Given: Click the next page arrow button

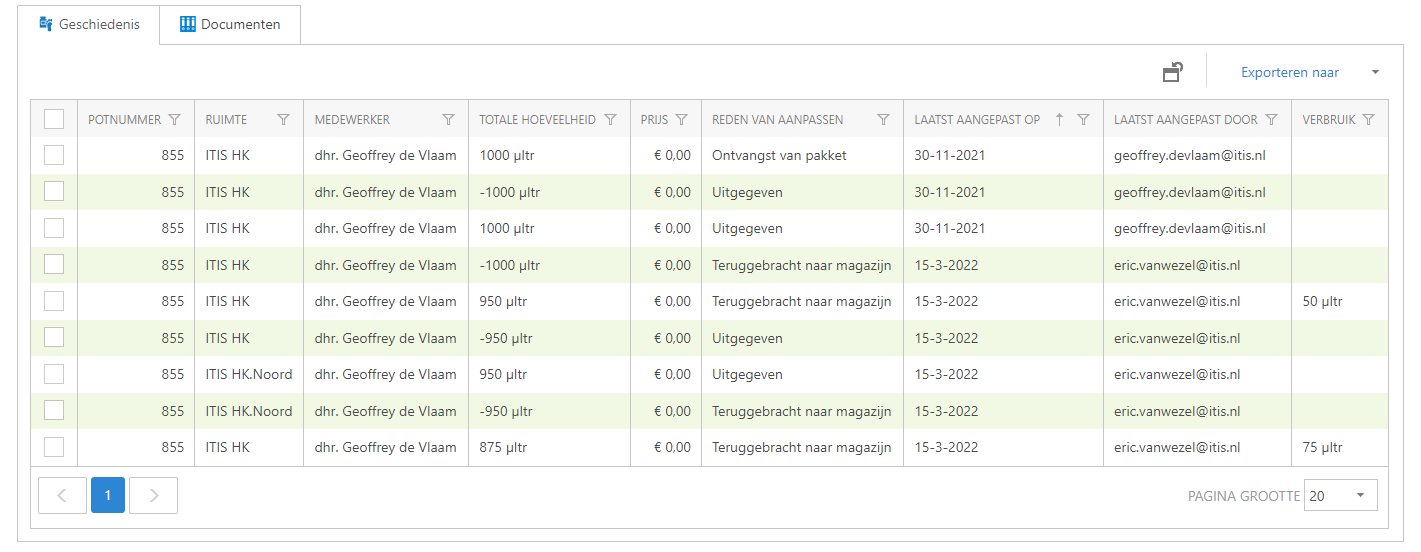Looking at the screenshot, I should (153, 495).
